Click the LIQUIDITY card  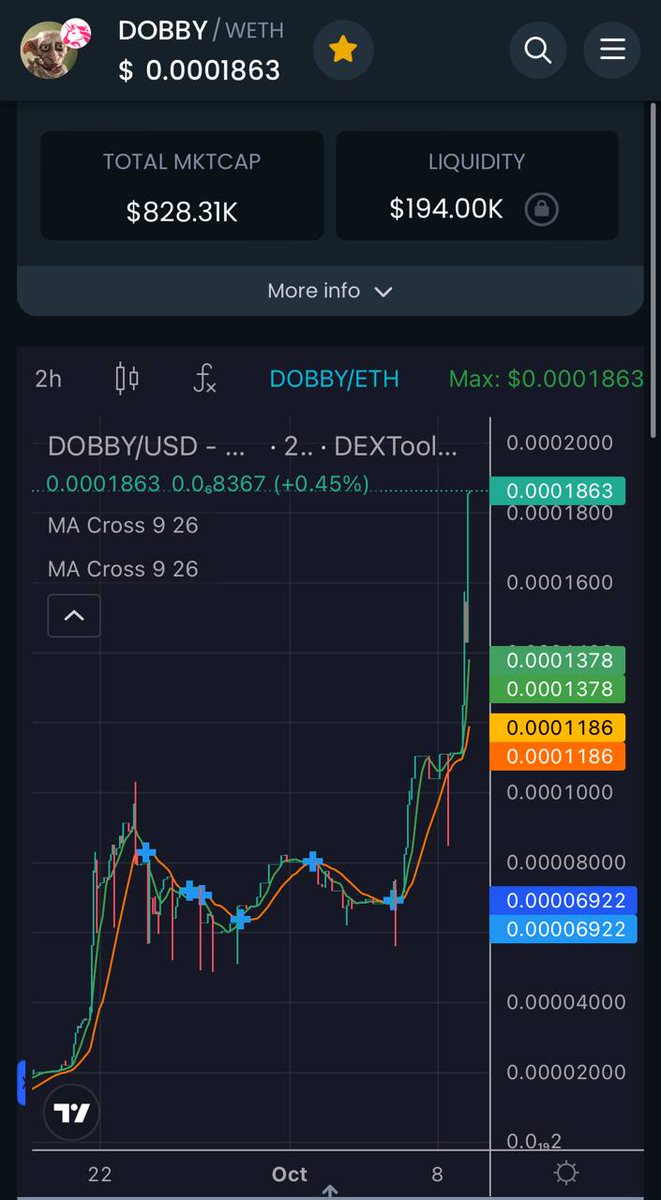tap(477, 186)
